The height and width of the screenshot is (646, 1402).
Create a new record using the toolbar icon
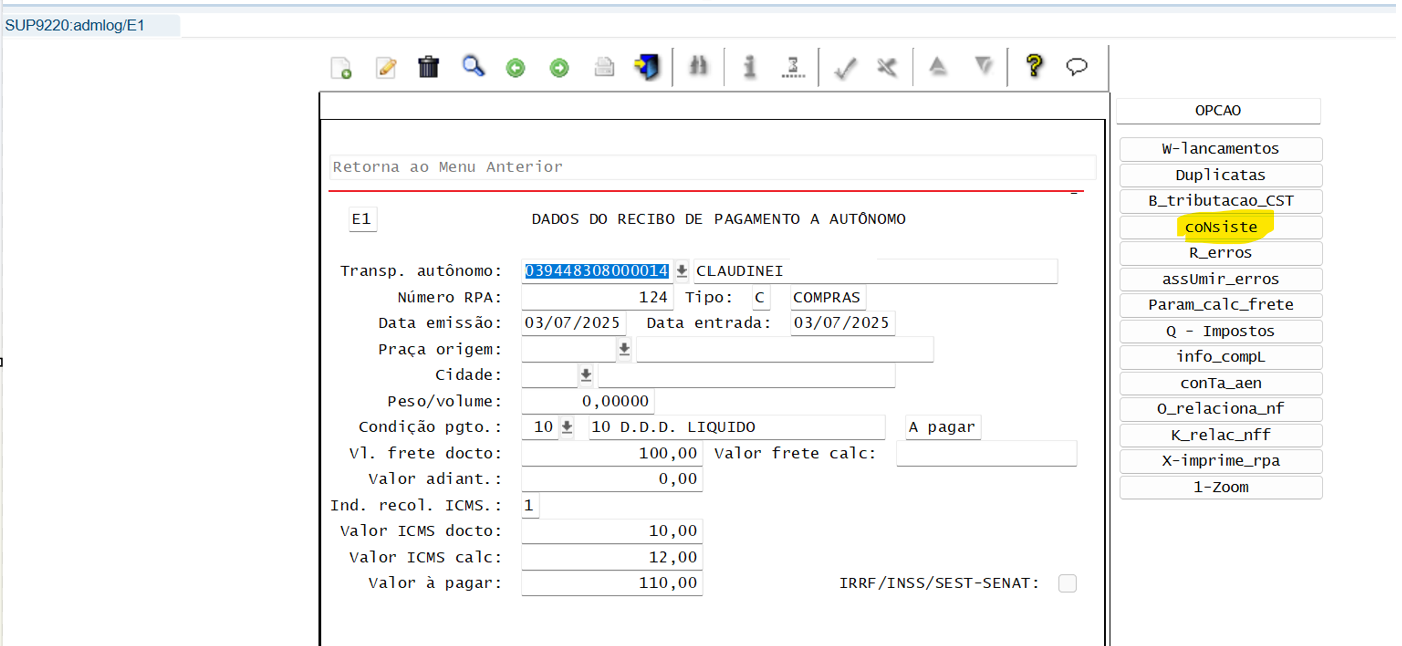(x=341, y=66)
